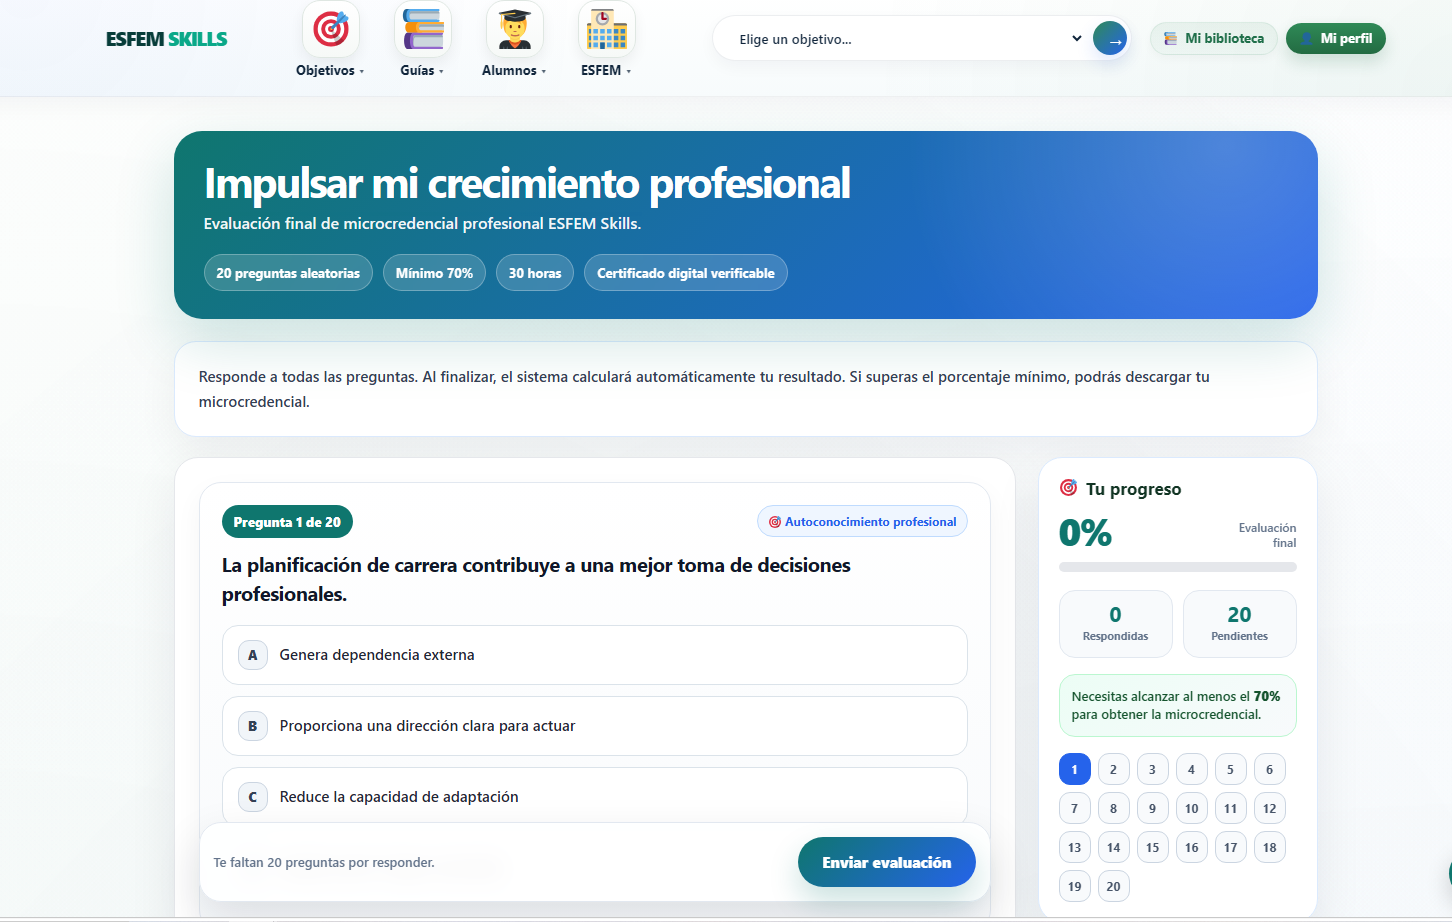Jump to question 11 in navigator
The width and height of the screenshot is (1452, 922).
point(1231,808)
